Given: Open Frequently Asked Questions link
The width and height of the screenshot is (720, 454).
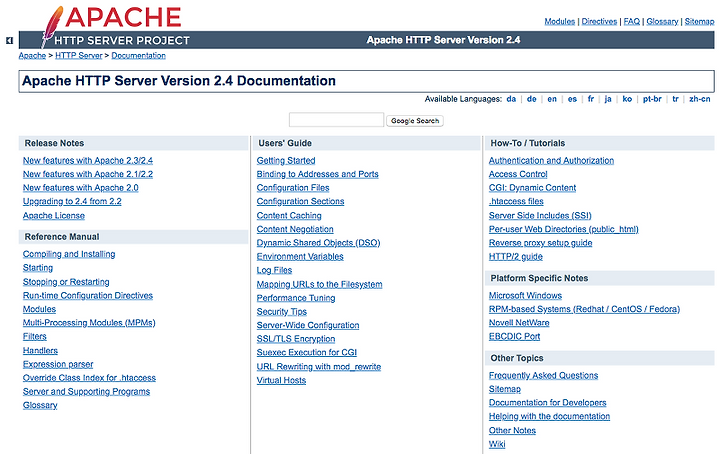Looking at the screenshot, I should 543,376.
